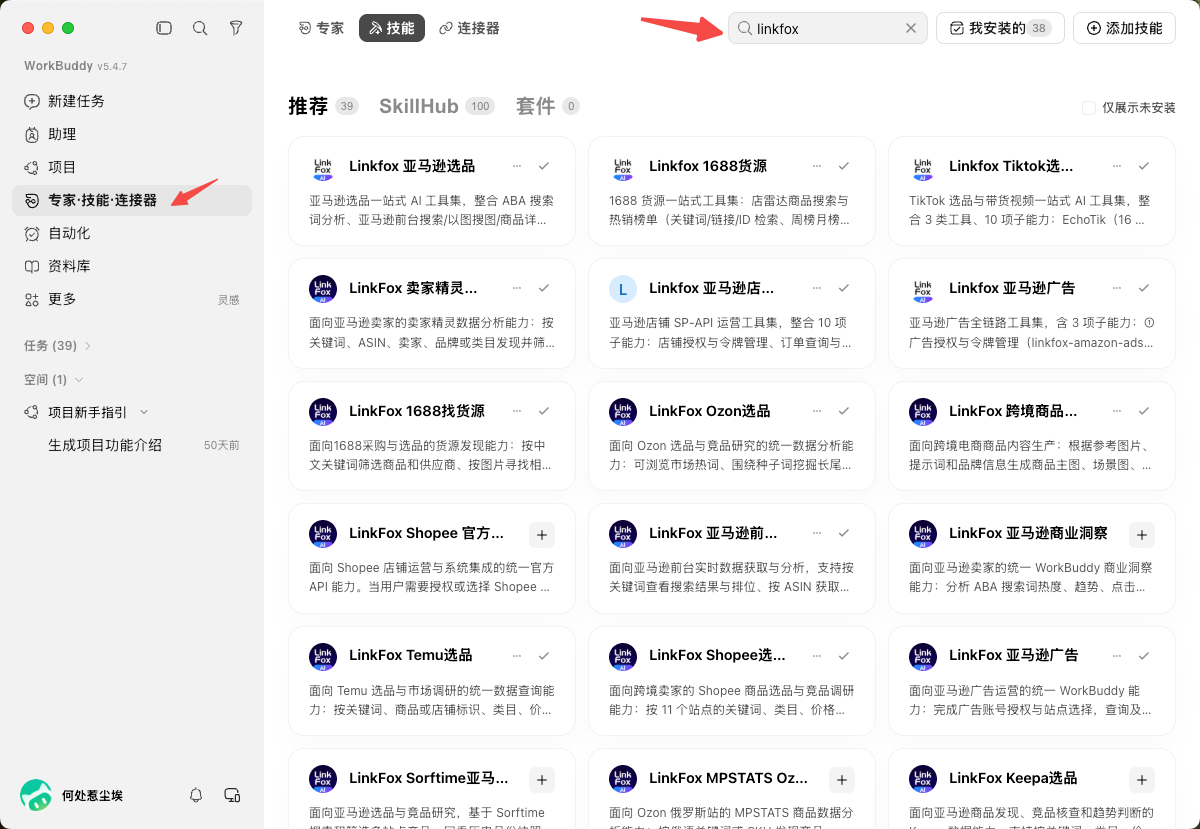1200x829 pixels.
Task: Toggle installed checkmark on LinkFox 1688找货源
Action: pos(544,411)
